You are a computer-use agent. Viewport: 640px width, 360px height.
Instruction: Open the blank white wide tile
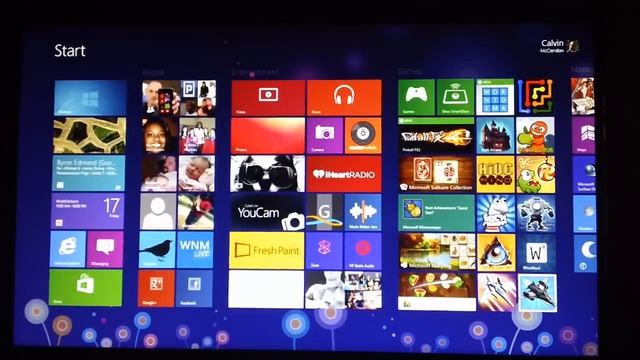(x=266, y=289)
